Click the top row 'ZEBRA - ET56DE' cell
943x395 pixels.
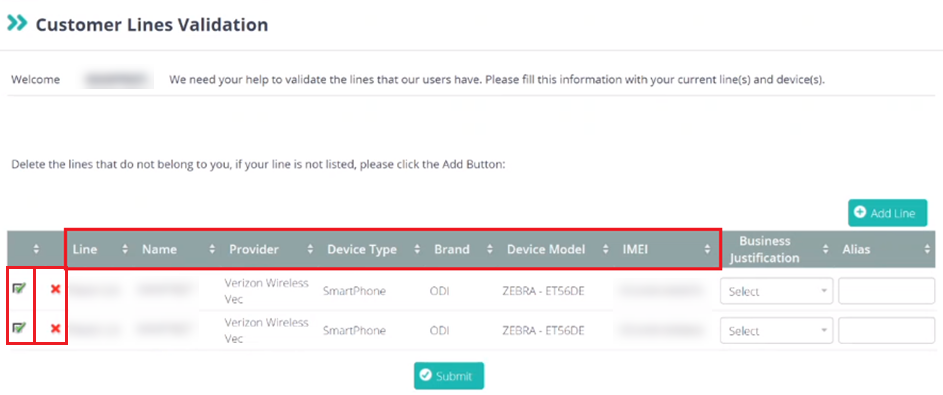544,292
